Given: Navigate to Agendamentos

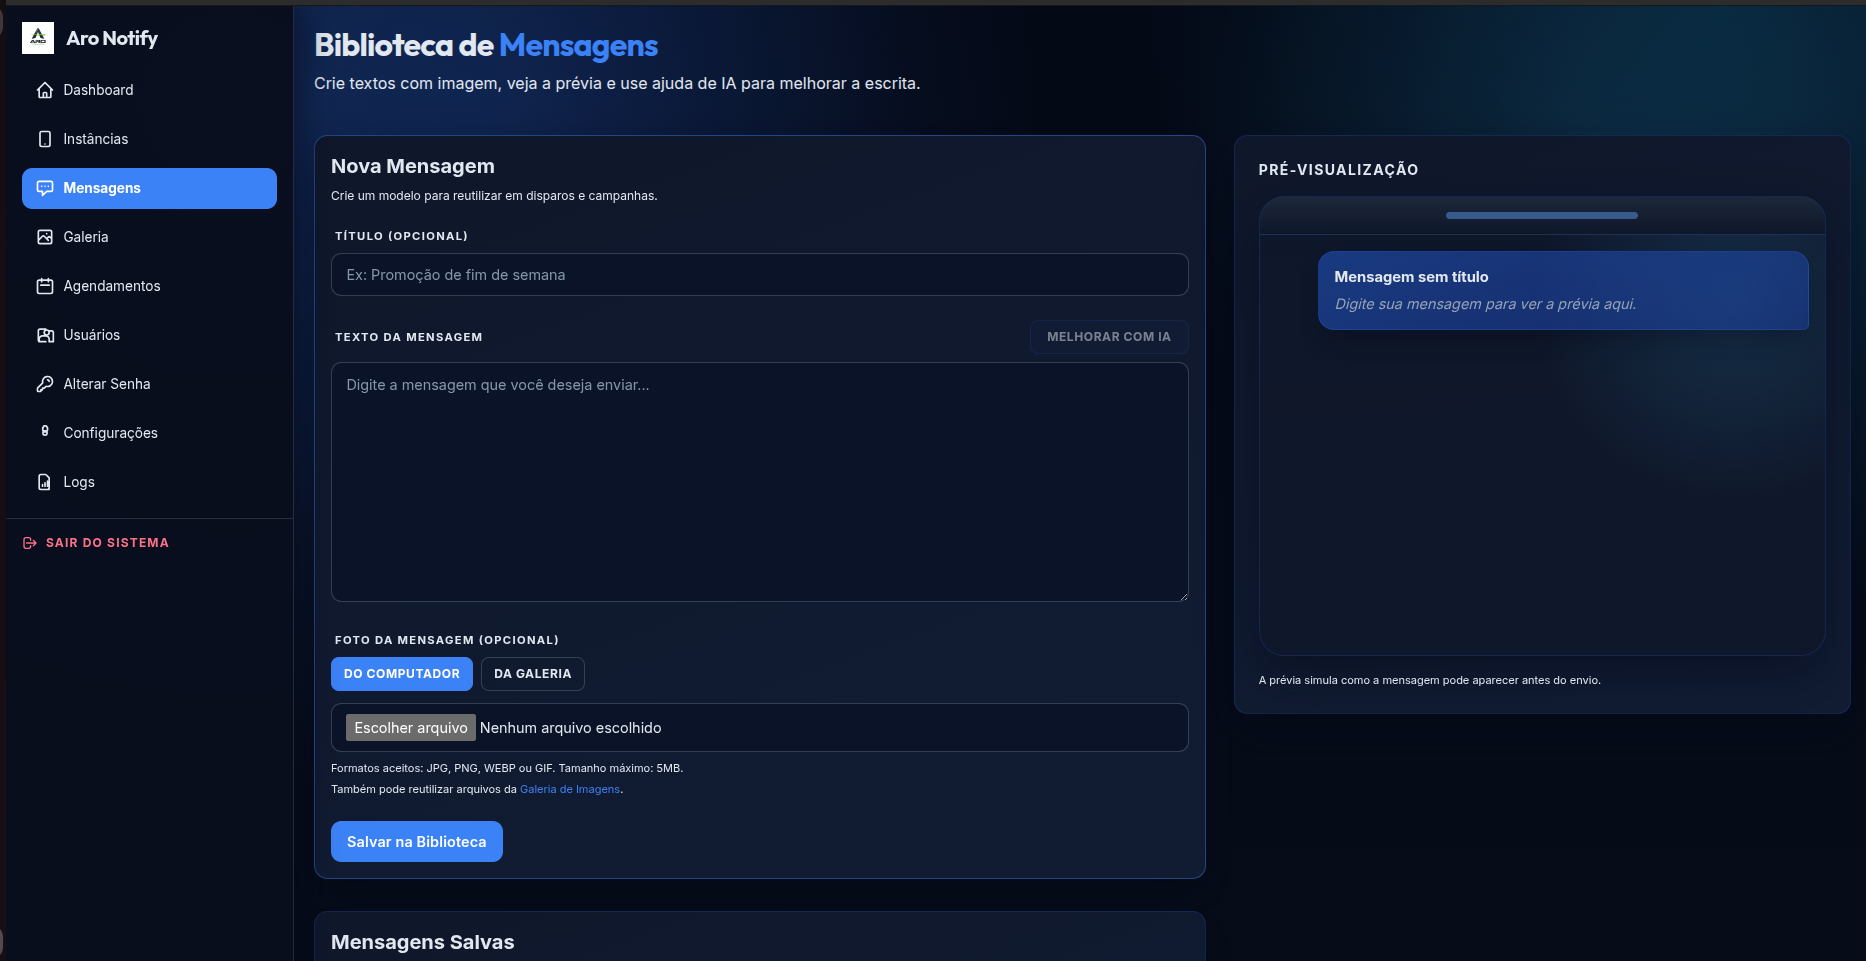Looking at the screenshot, I should click(x=149, y=286).
